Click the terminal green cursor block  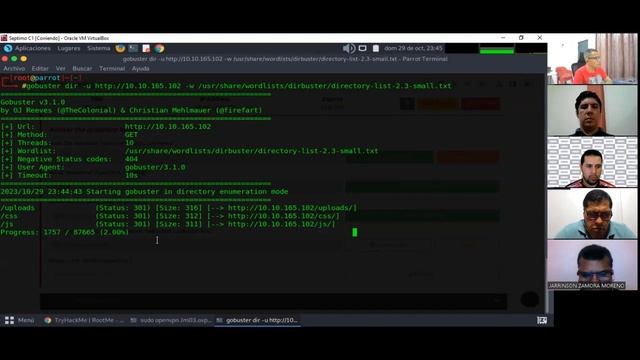(355, 232)
